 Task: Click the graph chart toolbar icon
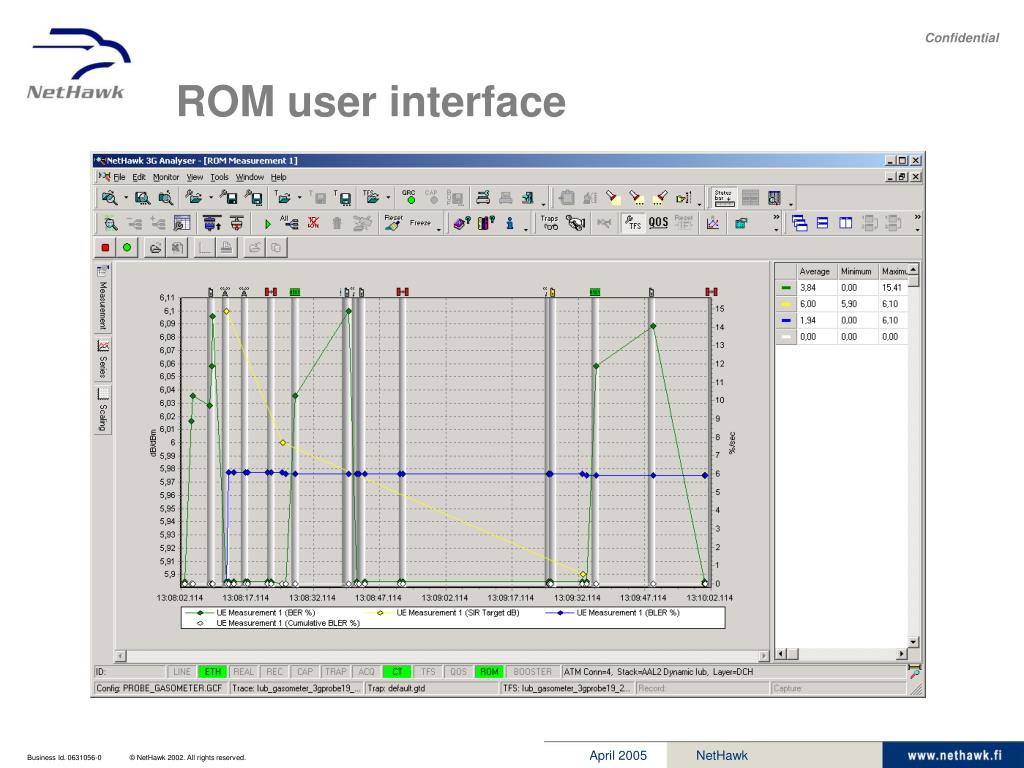point(712,223)
